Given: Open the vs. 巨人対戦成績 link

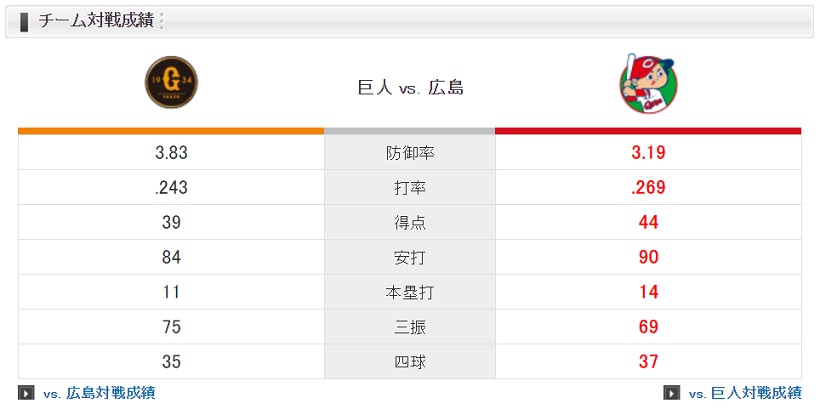Looking at the screenshot, I should tap(745, 393).
